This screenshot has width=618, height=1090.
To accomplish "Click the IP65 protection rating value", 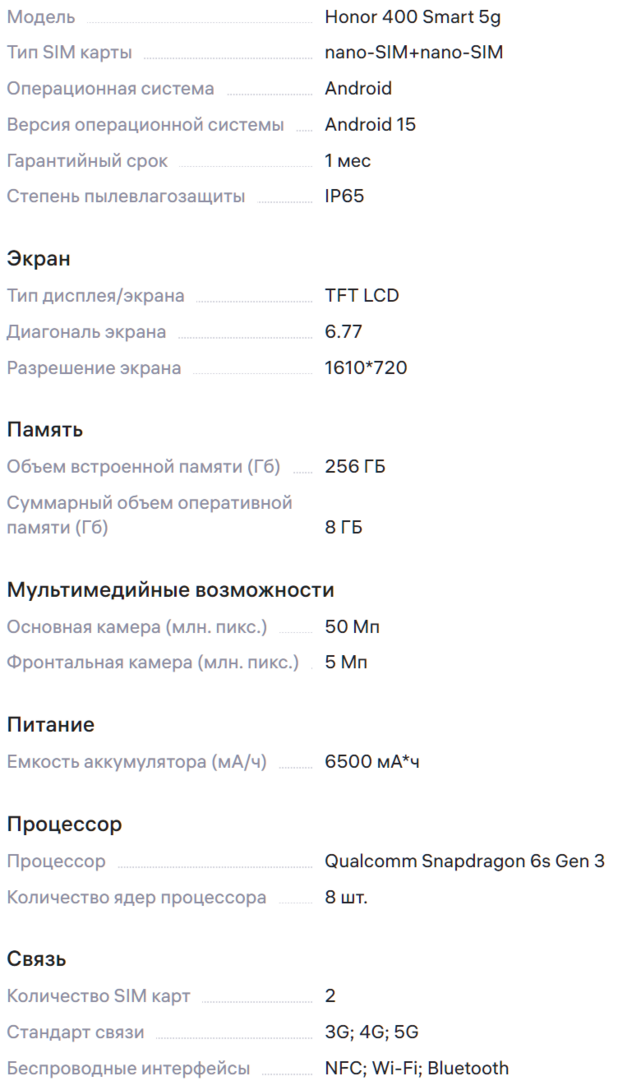I will point(344,197).
